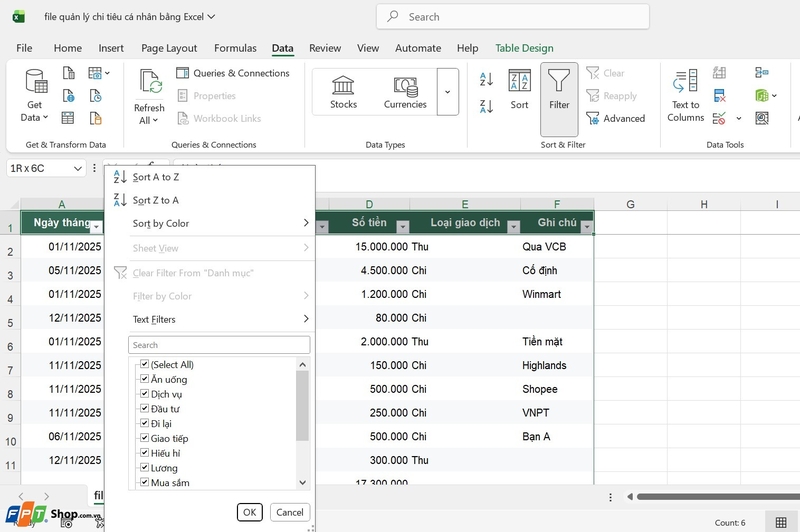Switch to the Formulas ribbon tab
Viewport: 800px width, 532px height.
pyautogui.click(x=235, y=48)
